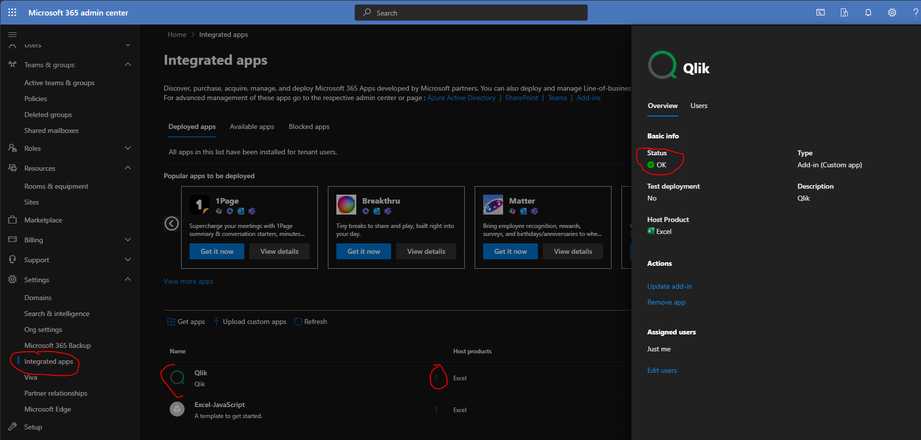Open the Add-ins link
The width and height of the screenshot is (921, 440).
tap(589, 98)
